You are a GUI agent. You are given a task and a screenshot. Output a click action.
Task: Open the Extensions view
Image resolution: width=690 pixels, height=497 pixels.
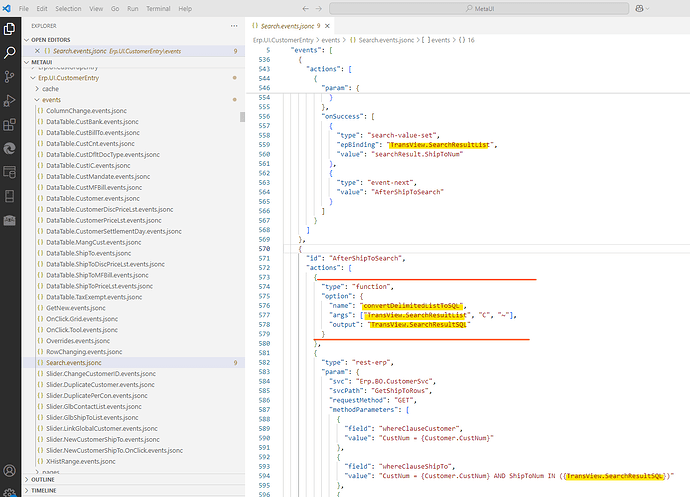click(x=9, y=125)
